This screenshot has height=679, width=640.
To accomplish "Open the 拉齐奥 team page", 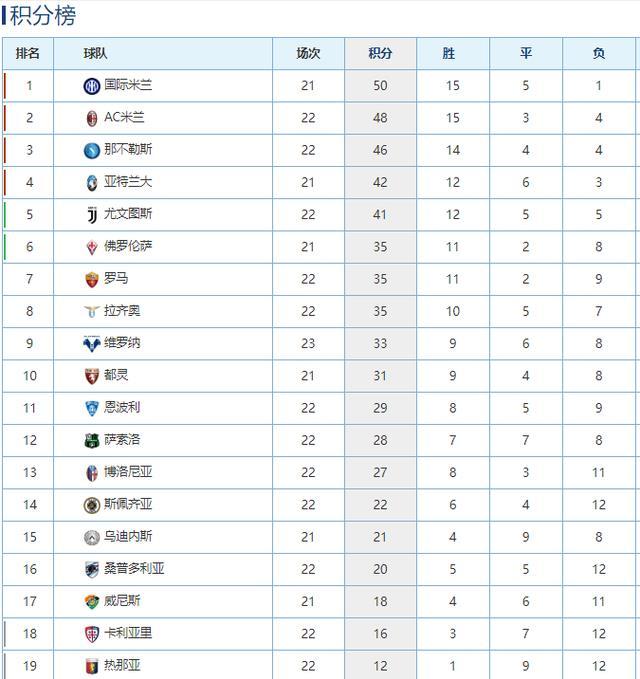I will point(122,310).
